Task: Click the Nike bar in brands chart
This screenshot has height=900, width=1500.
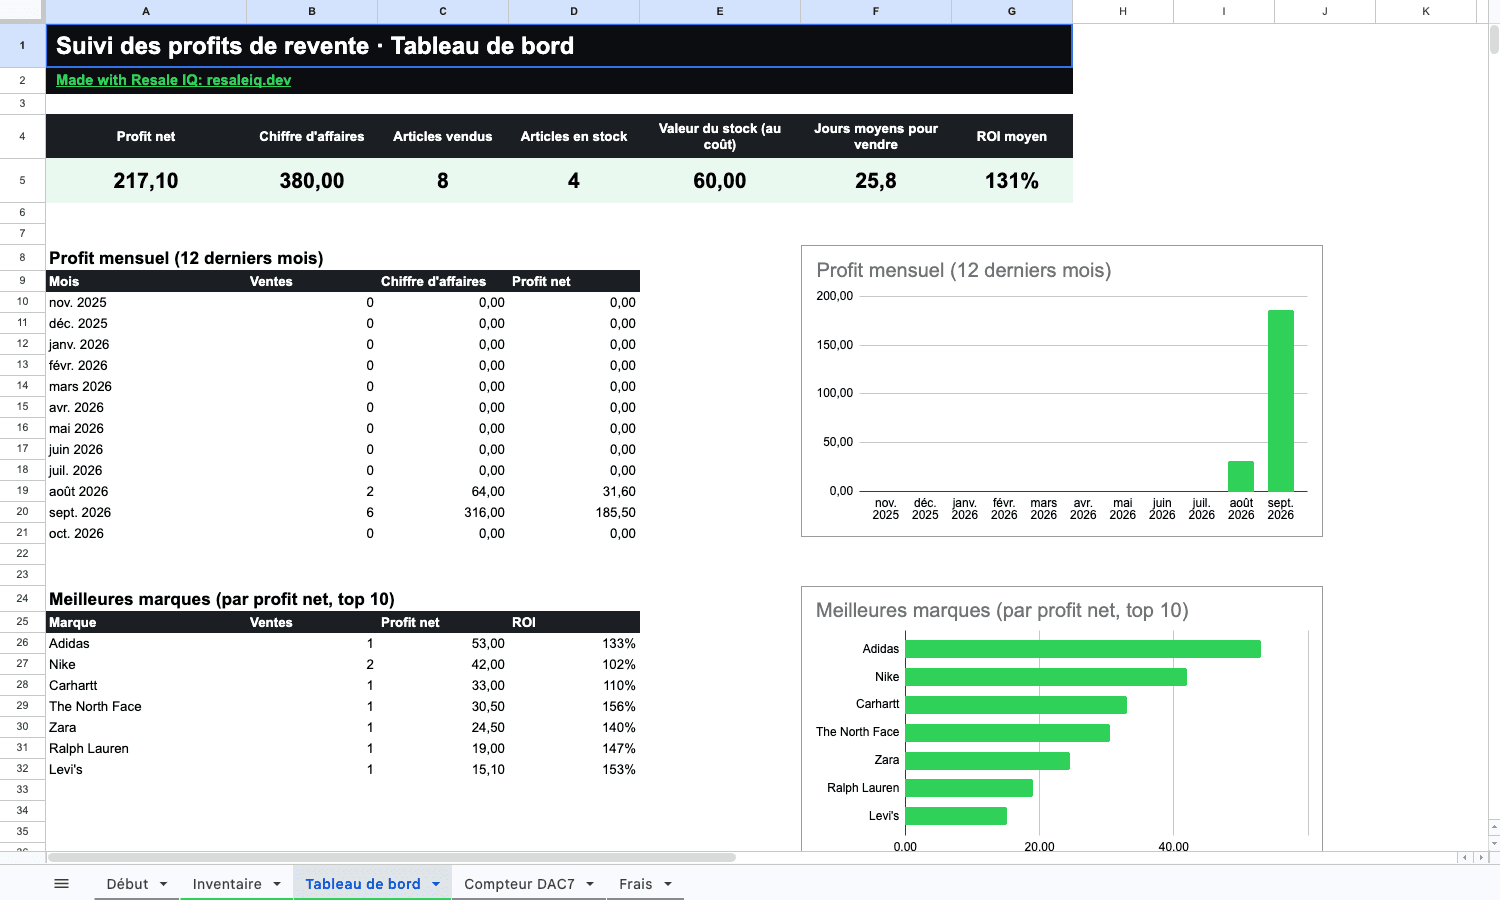Action: coord(1046,677)
